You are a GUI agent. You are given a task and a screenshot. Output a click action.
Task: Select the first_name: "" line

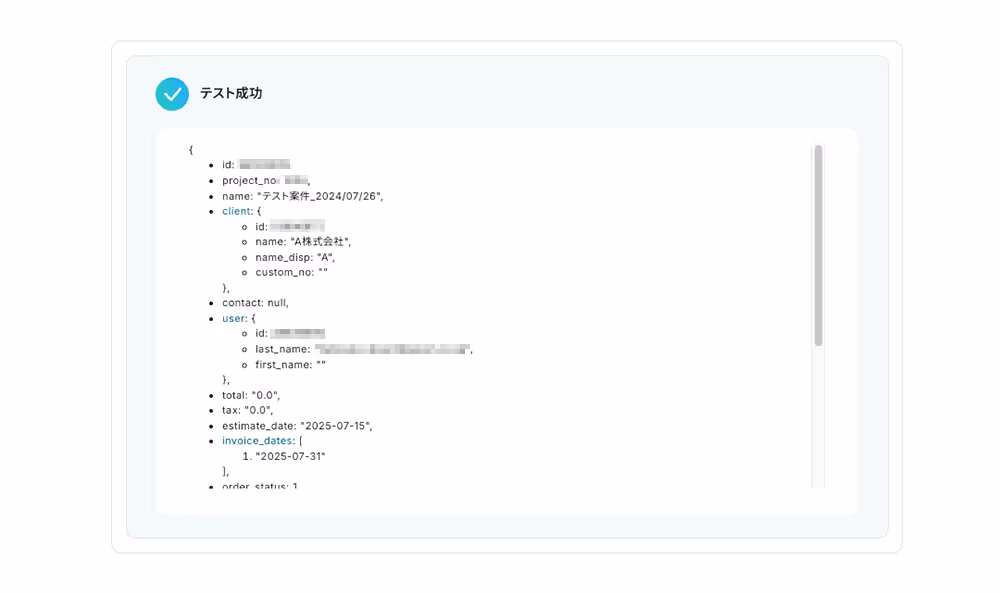point(290,365)
